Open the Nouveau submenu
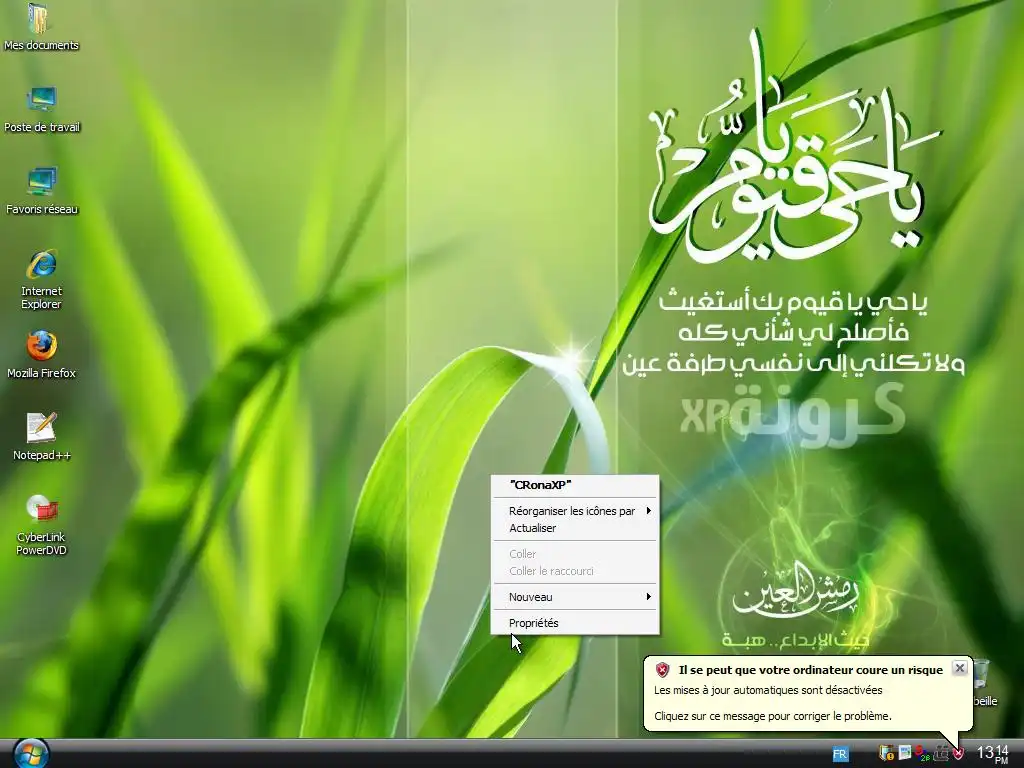This screenshot has width=1024, height=768. click(x=575, y=597)
